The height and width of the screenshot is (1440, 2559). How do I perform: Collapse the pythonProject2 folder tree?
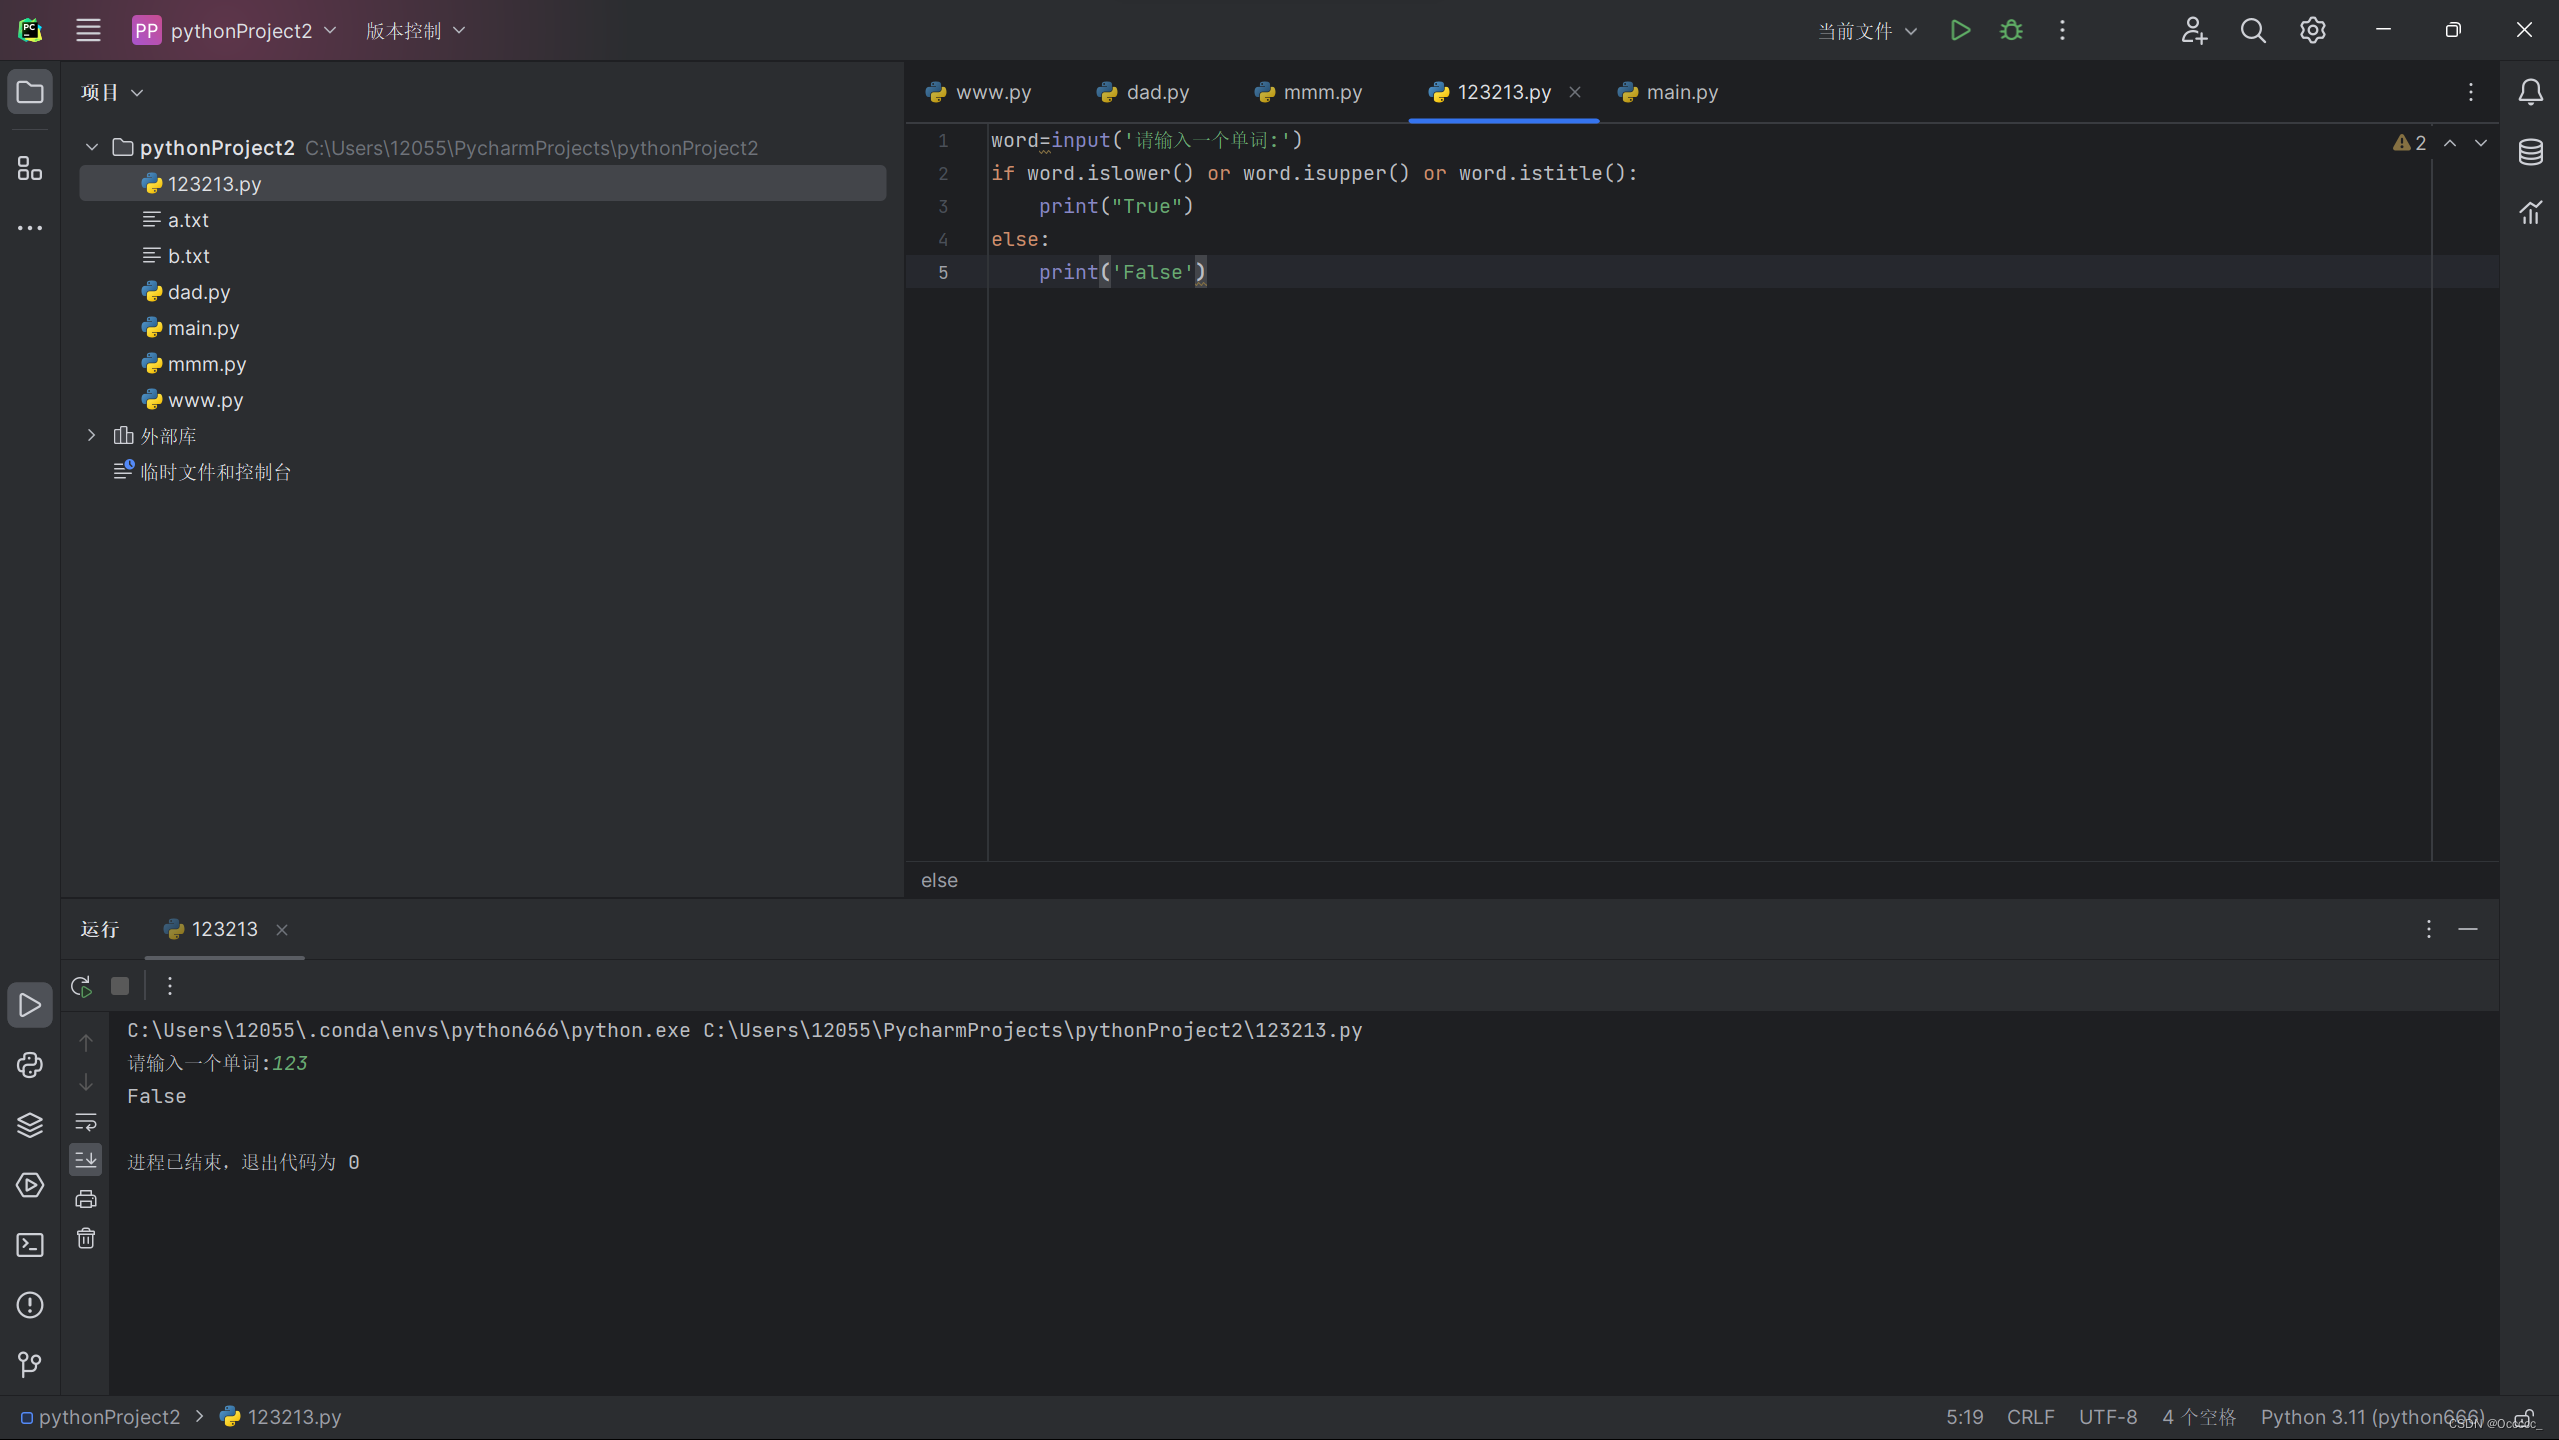(92, 148)
